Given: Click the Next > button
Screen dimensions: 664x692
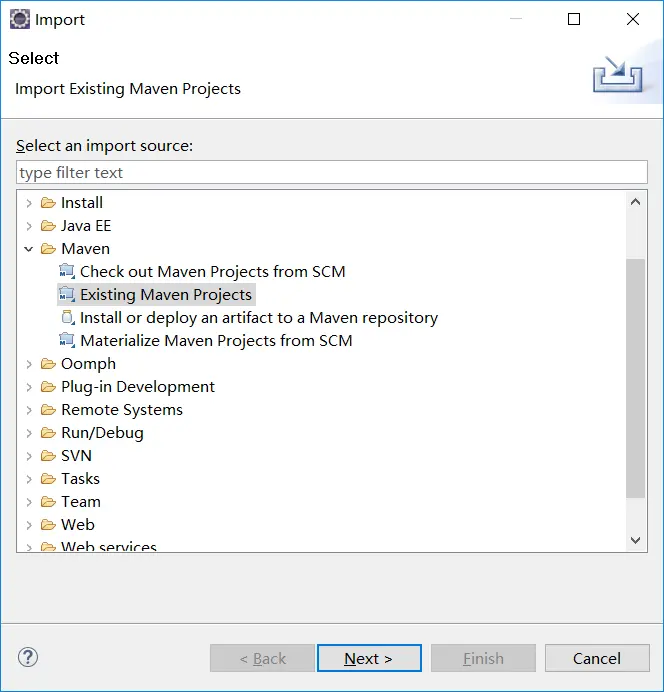Looking at the screenshot, I should pos(369,658).
